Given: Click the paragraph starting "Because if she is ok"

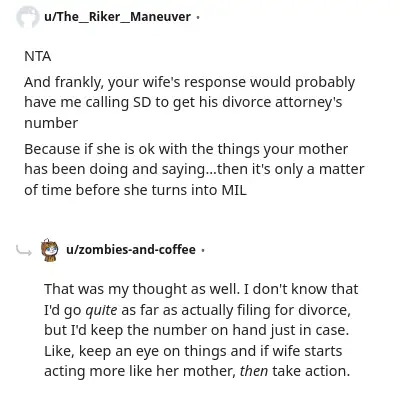Looking at the screenshot, I should [x=194, y=169].
